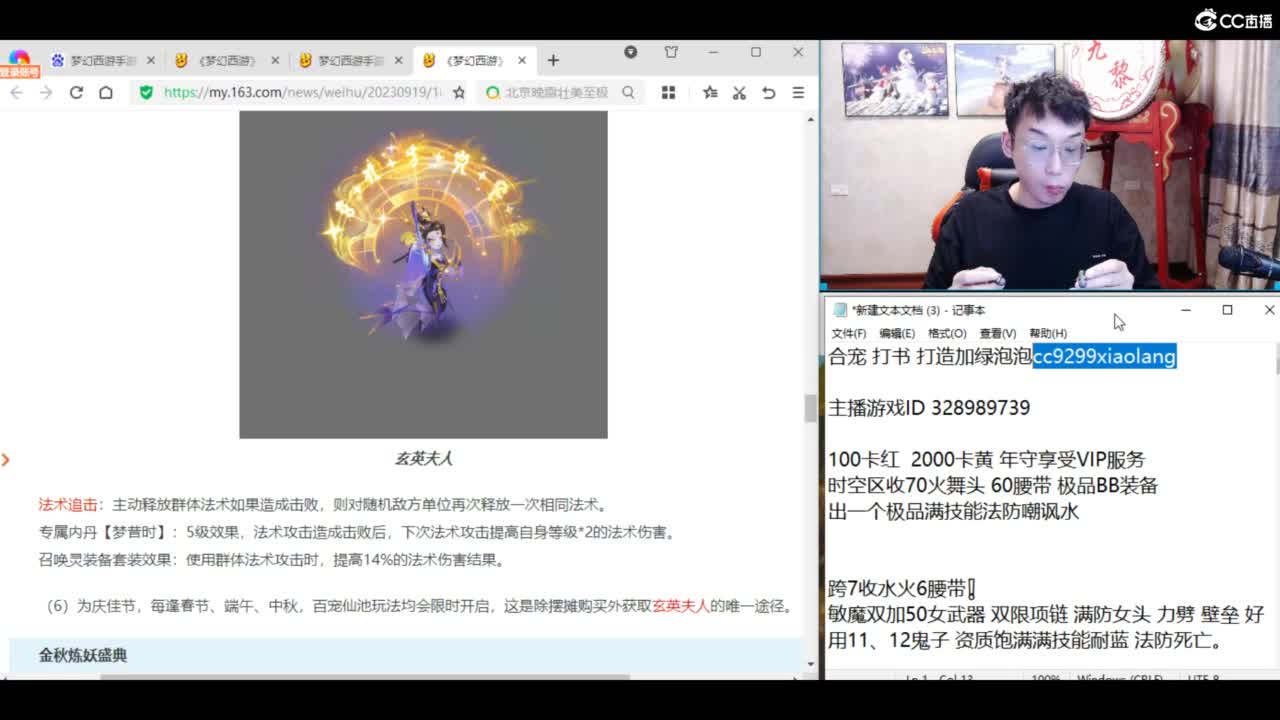Open the browser hamburger menu
The image size is (1280, 720).
798,92
